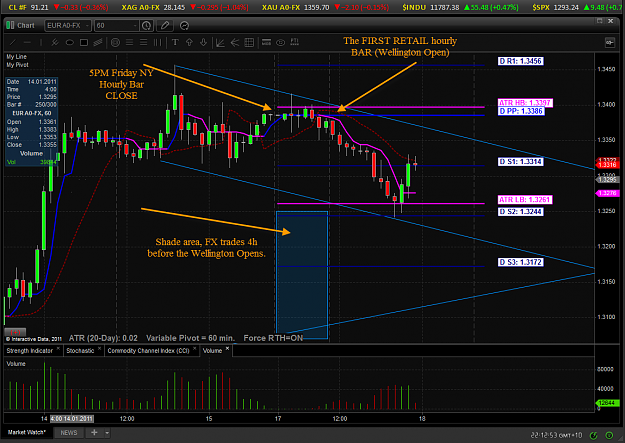The width and height of the screenshot is (625, 443).
Task: Click the D PP: 1.3386 pivot label
Action: pyautogui.click(x=521, y=111)
